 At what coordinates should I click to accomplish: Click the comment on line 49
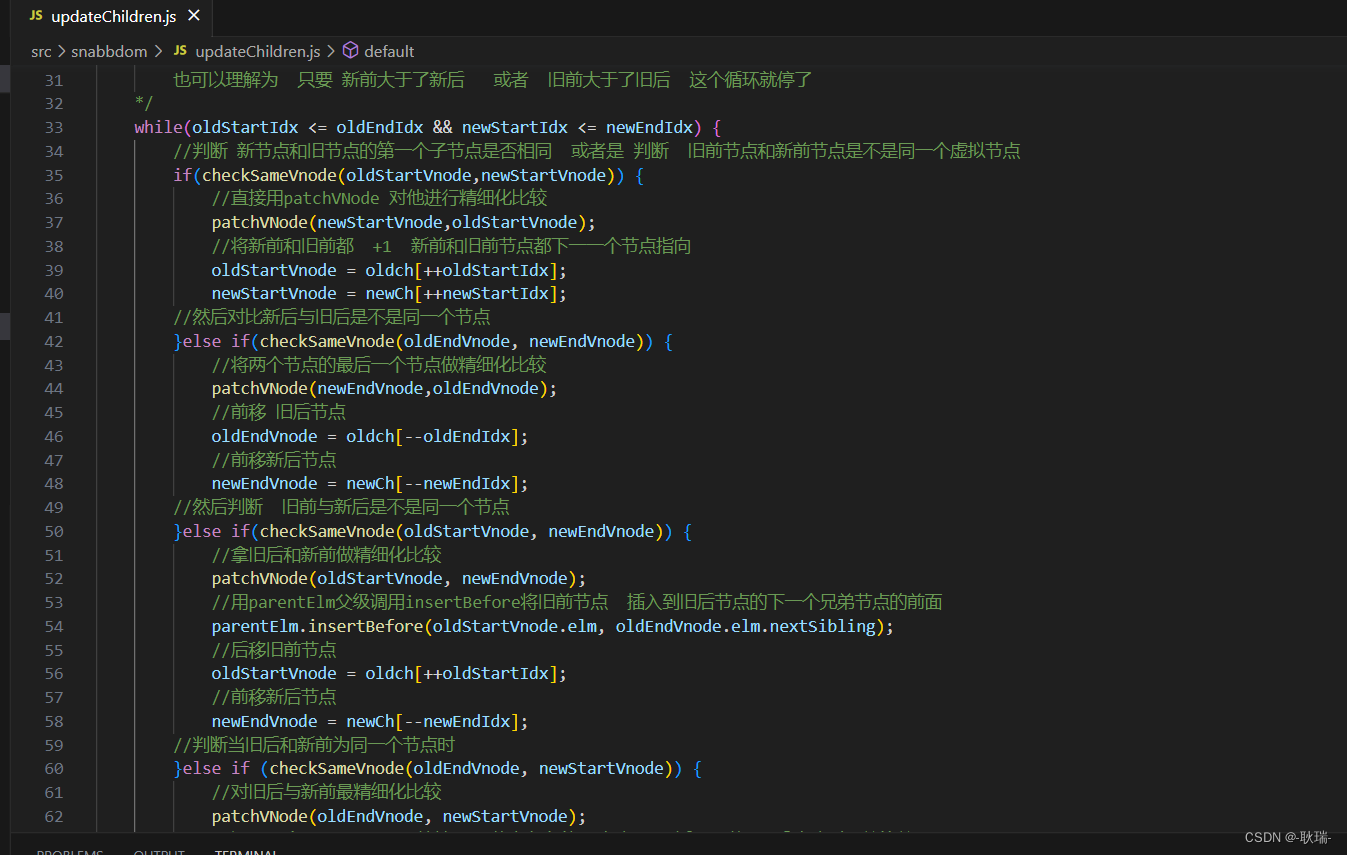pos(342,507)
